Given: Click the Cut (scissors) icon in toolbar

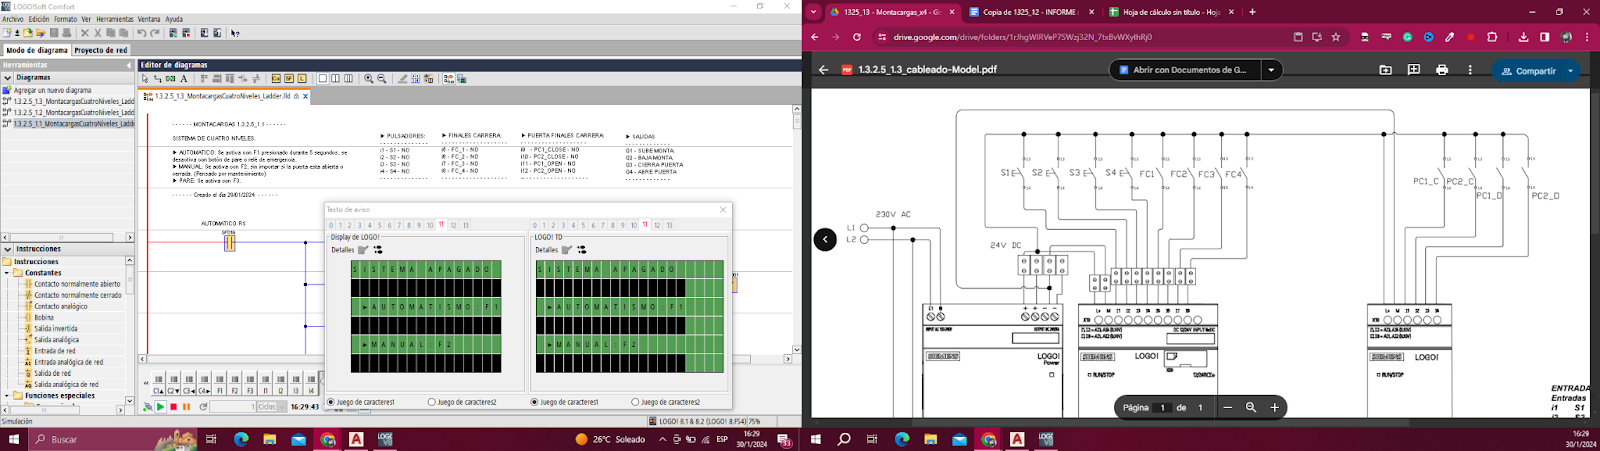Looking at the screenshot, I should click(x=97, y=33).
